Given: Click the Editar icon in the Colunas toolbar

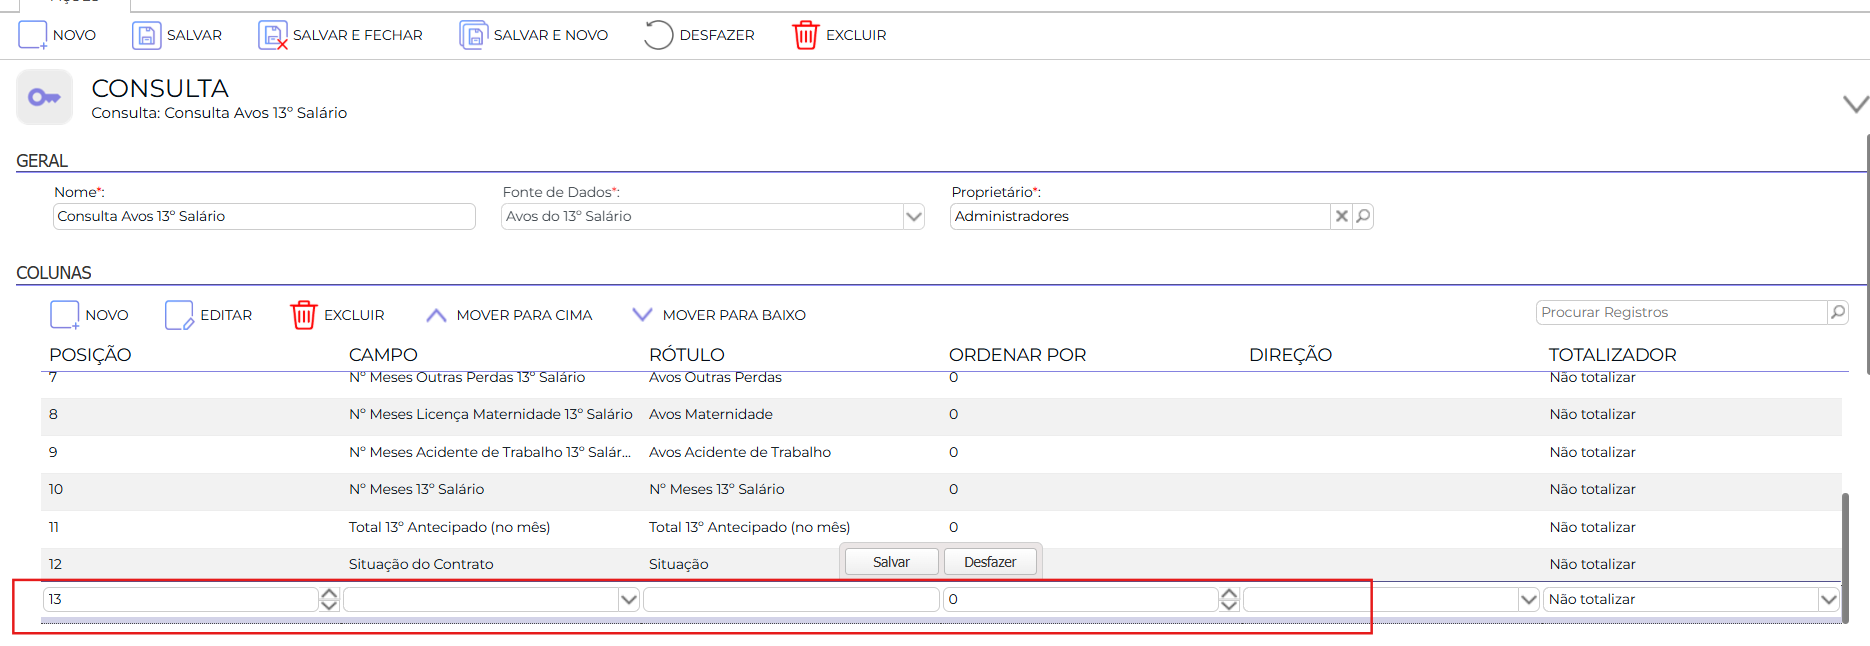Looking at the screenshot, I should 179,315.
